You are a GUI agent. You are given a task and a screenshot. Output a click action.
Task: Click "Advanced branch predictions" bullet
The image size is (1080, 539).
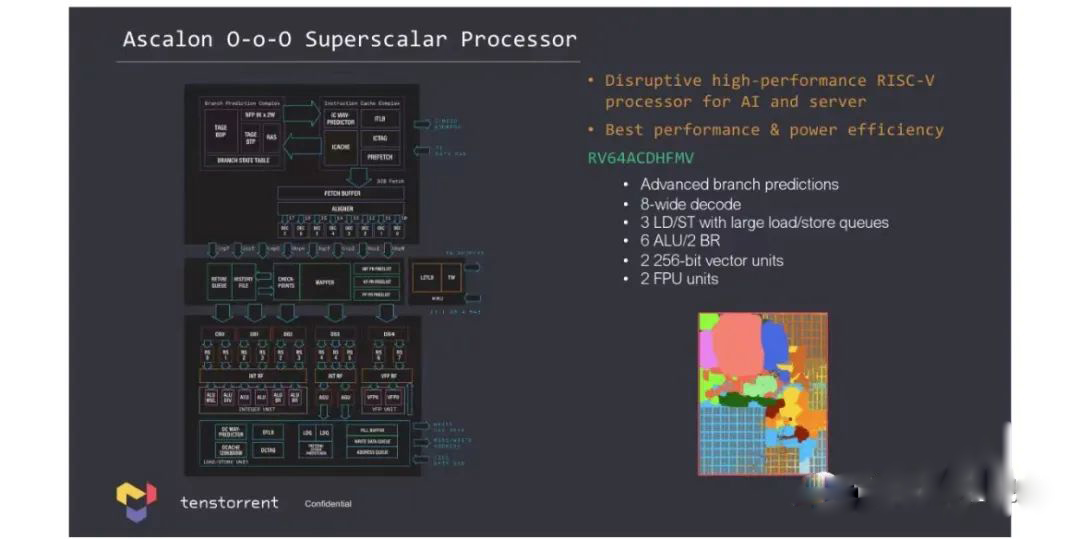(739, 184)
